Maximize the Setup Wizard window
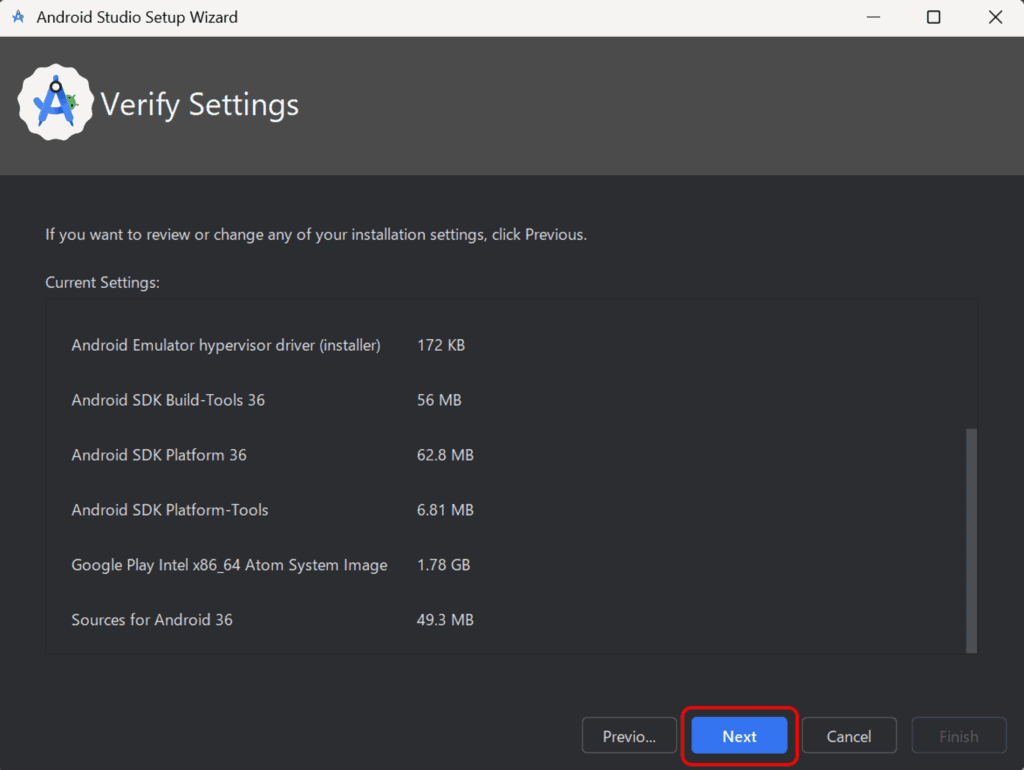Screen dimensions: 1024x770 click(934, 17)
